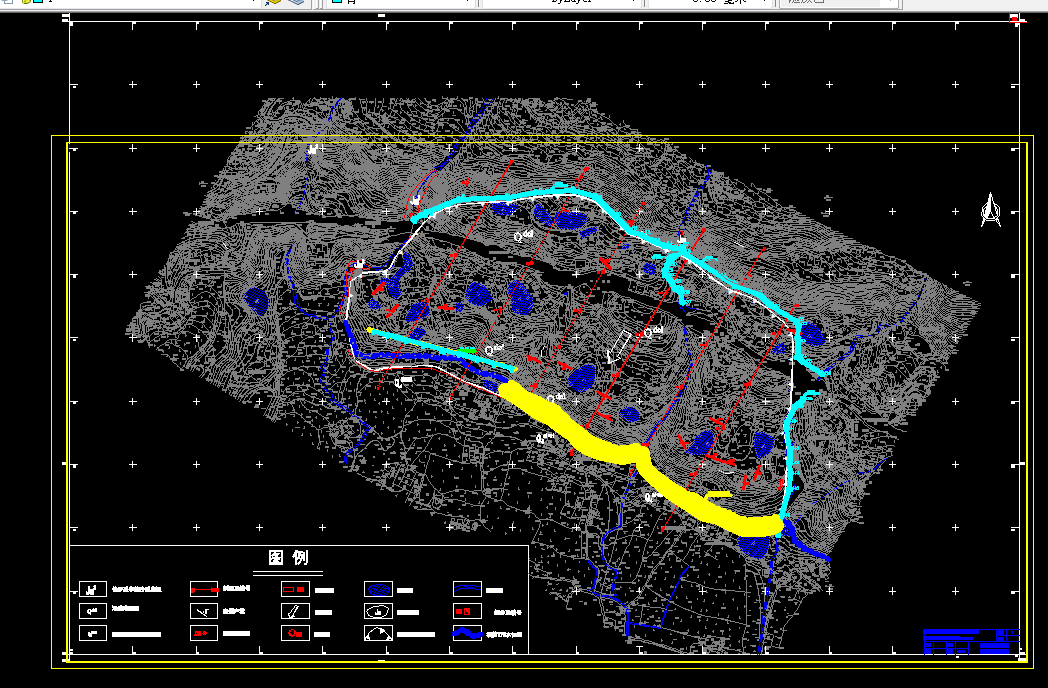Click the cyan color control swatch
The width and height of the screenshot is (1048, 688).
pos(337,2)
